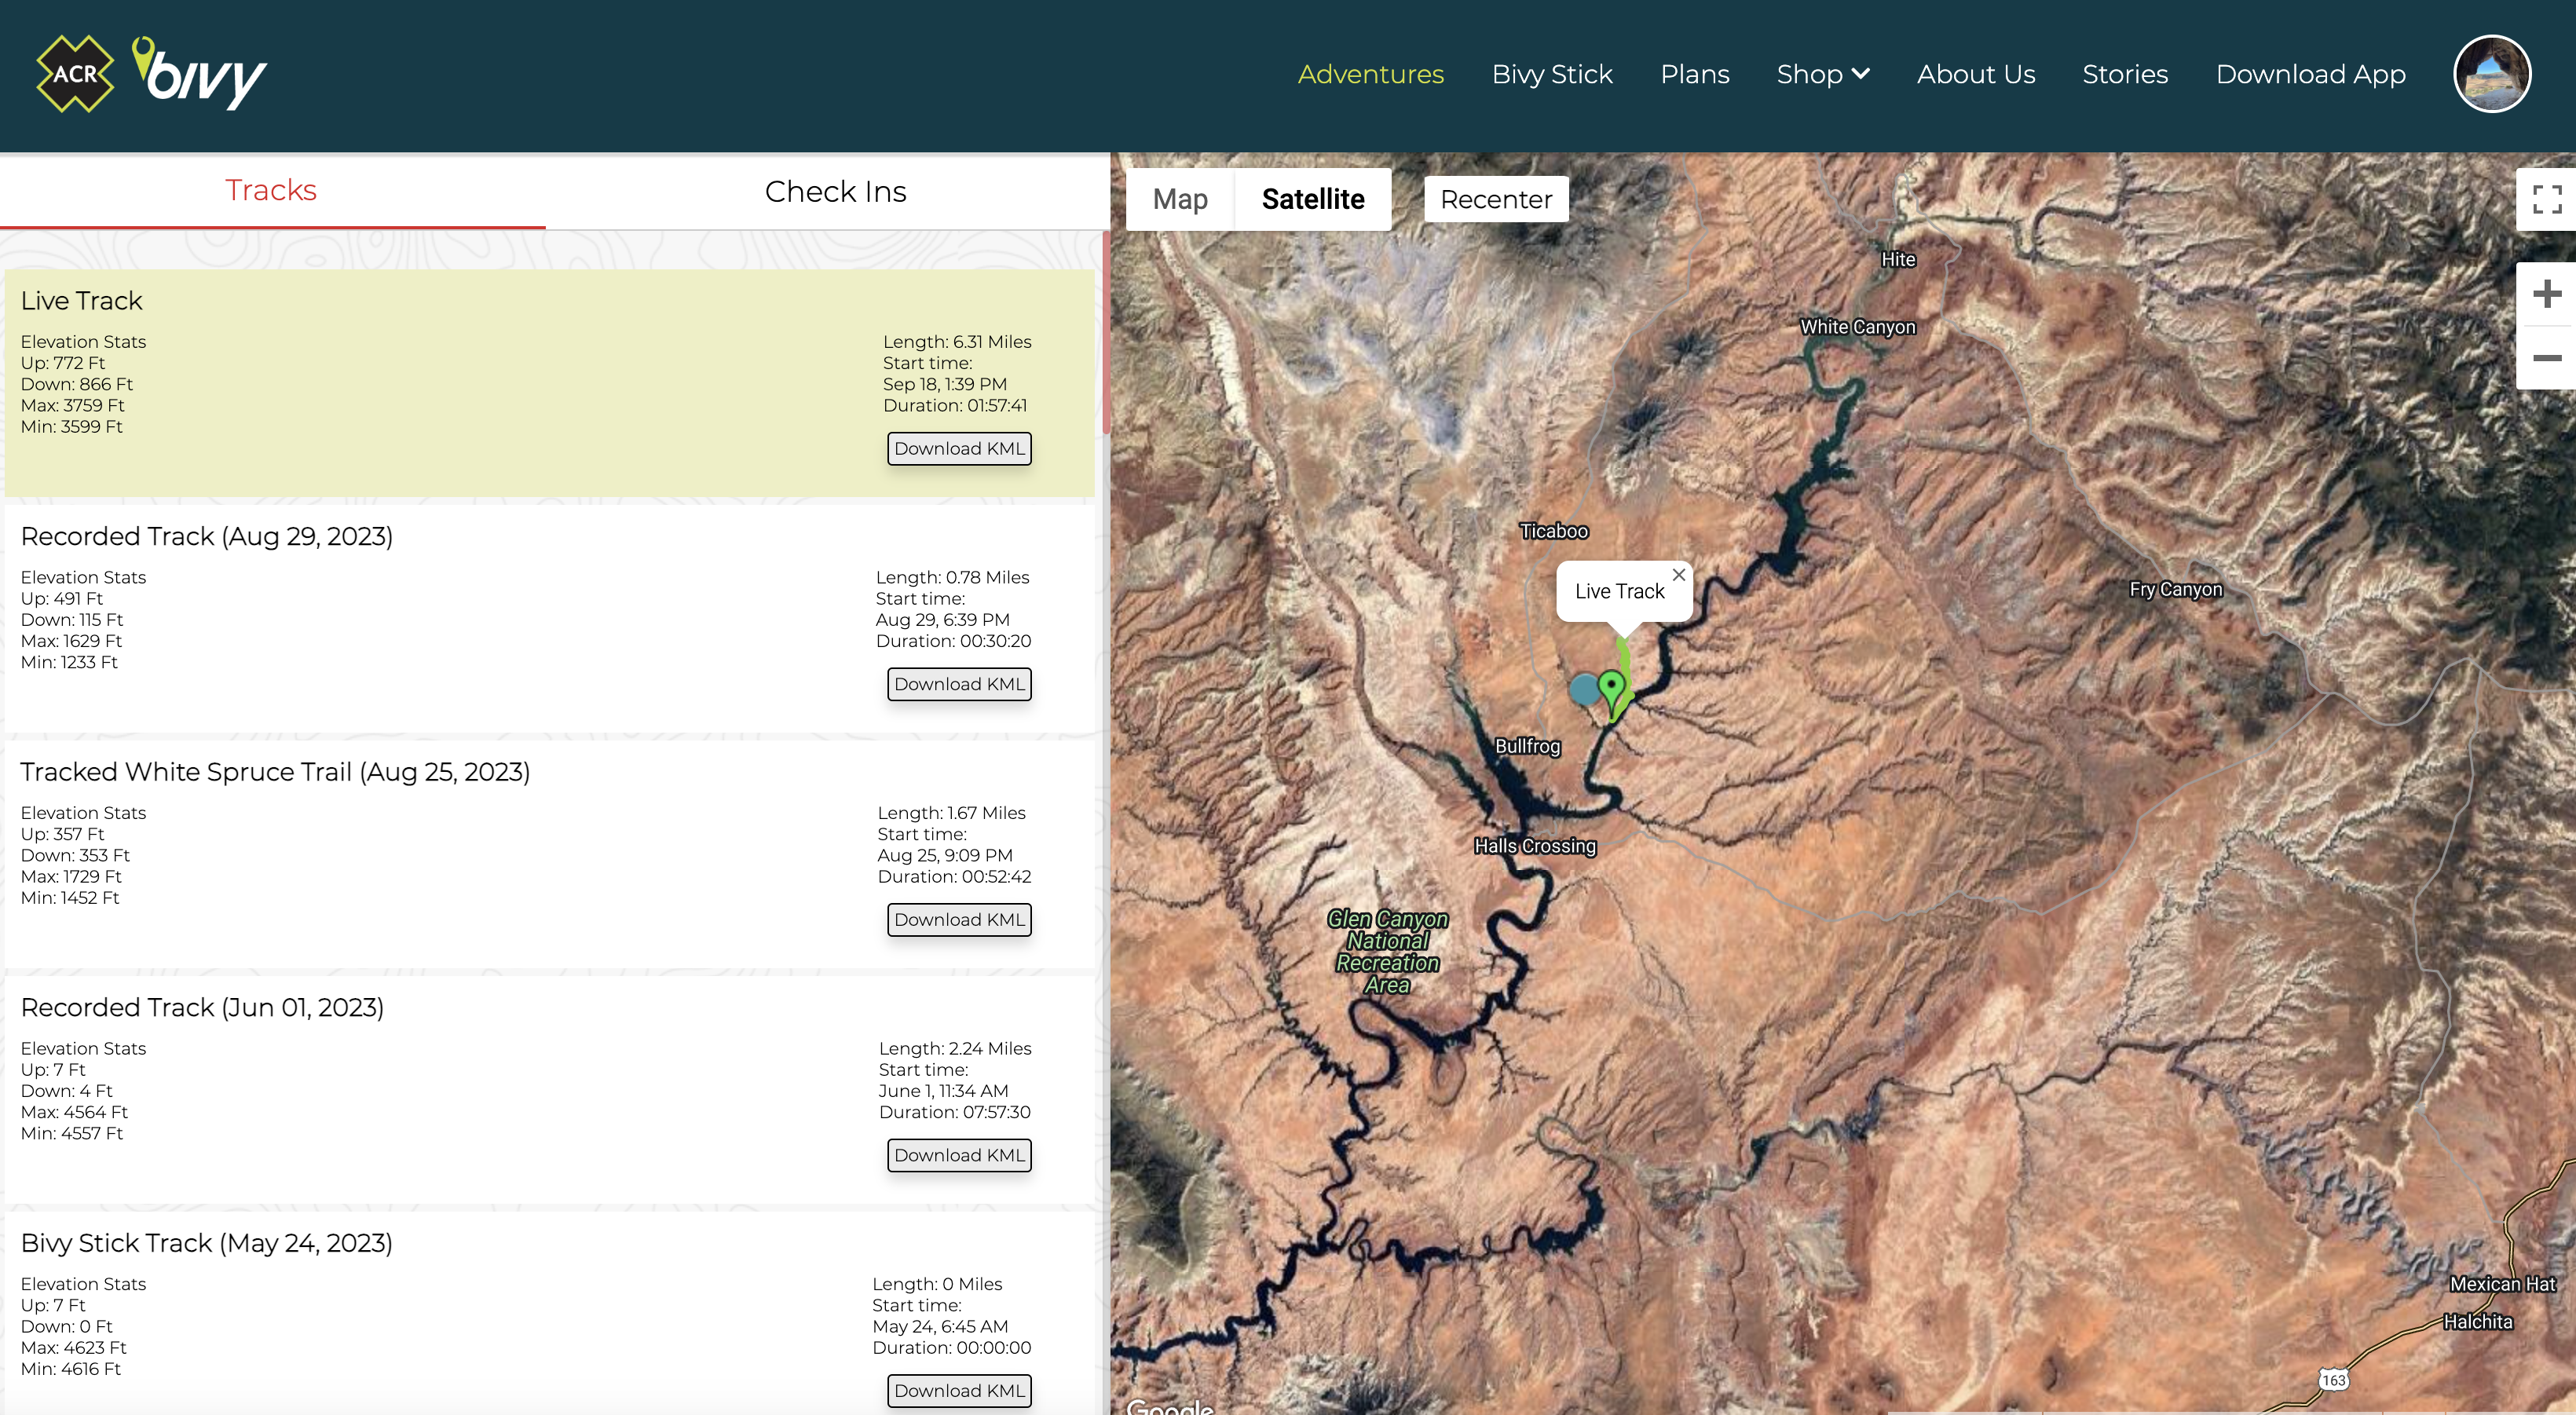The width and height of the screenshot is (2576, 1415).
Task: Zoom in on the map
Action: coord(2546,293)
